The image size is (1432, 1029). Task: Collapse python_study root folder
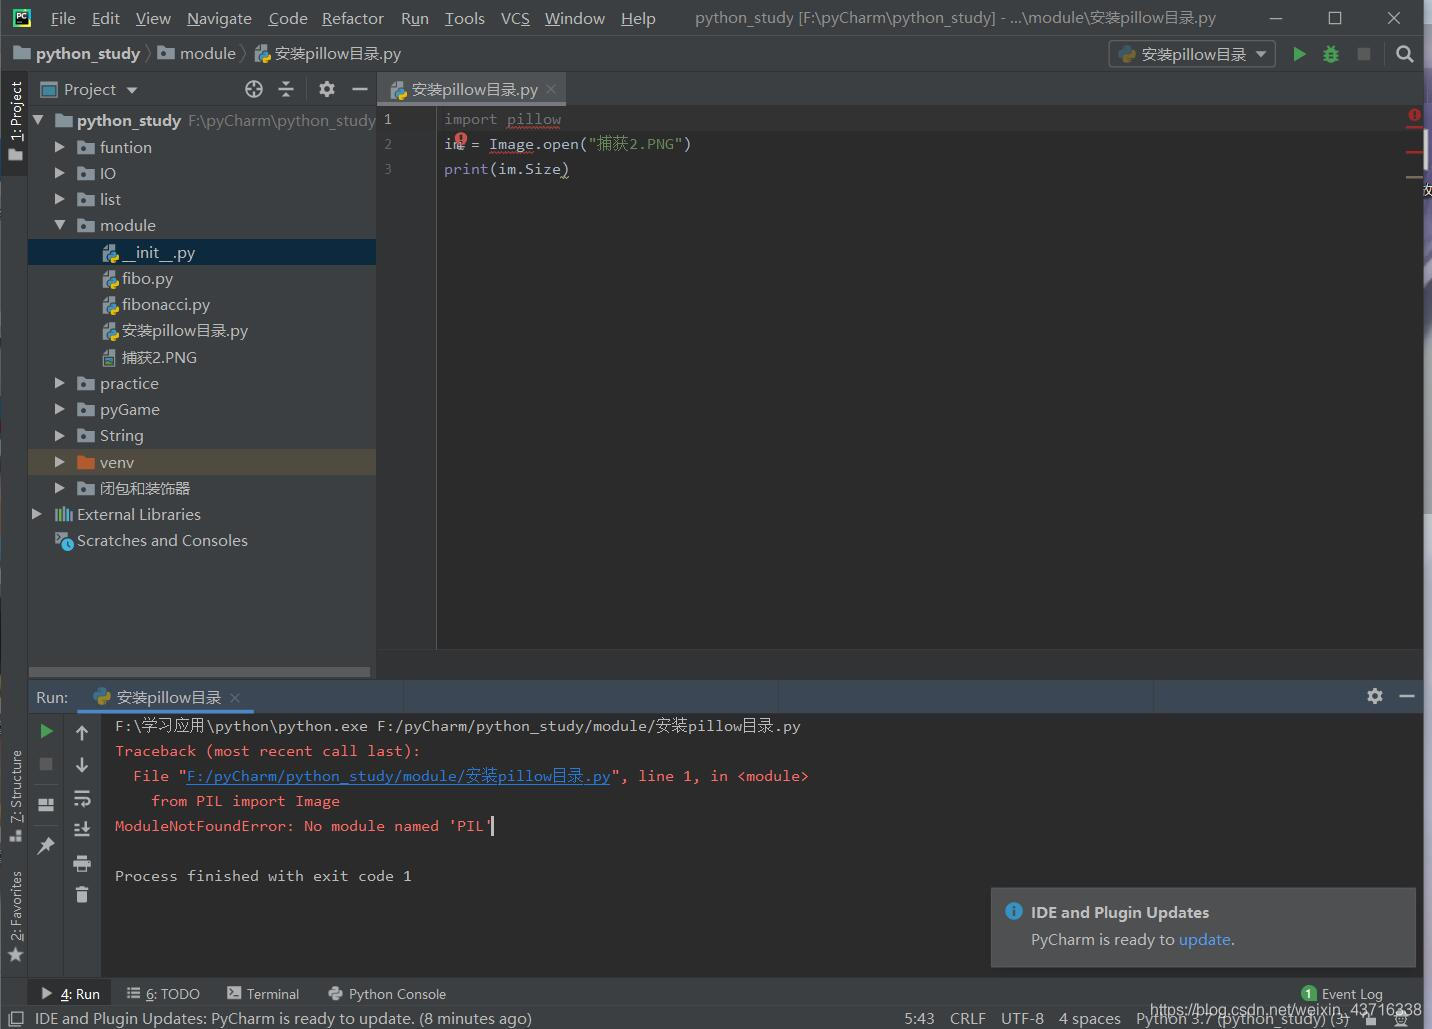[x=38, y=120]
